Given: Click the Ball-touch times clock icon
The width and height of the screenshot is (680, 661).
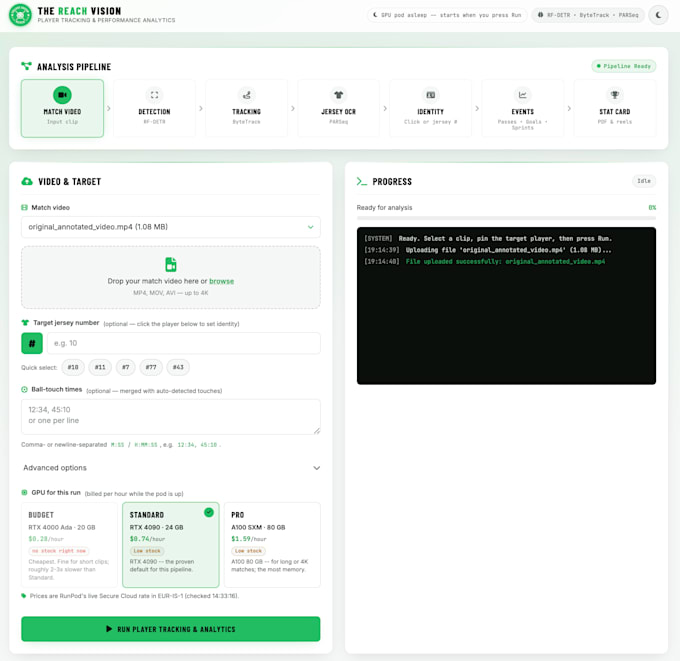Looking at the screenshot, I should [x=24, y=389].
